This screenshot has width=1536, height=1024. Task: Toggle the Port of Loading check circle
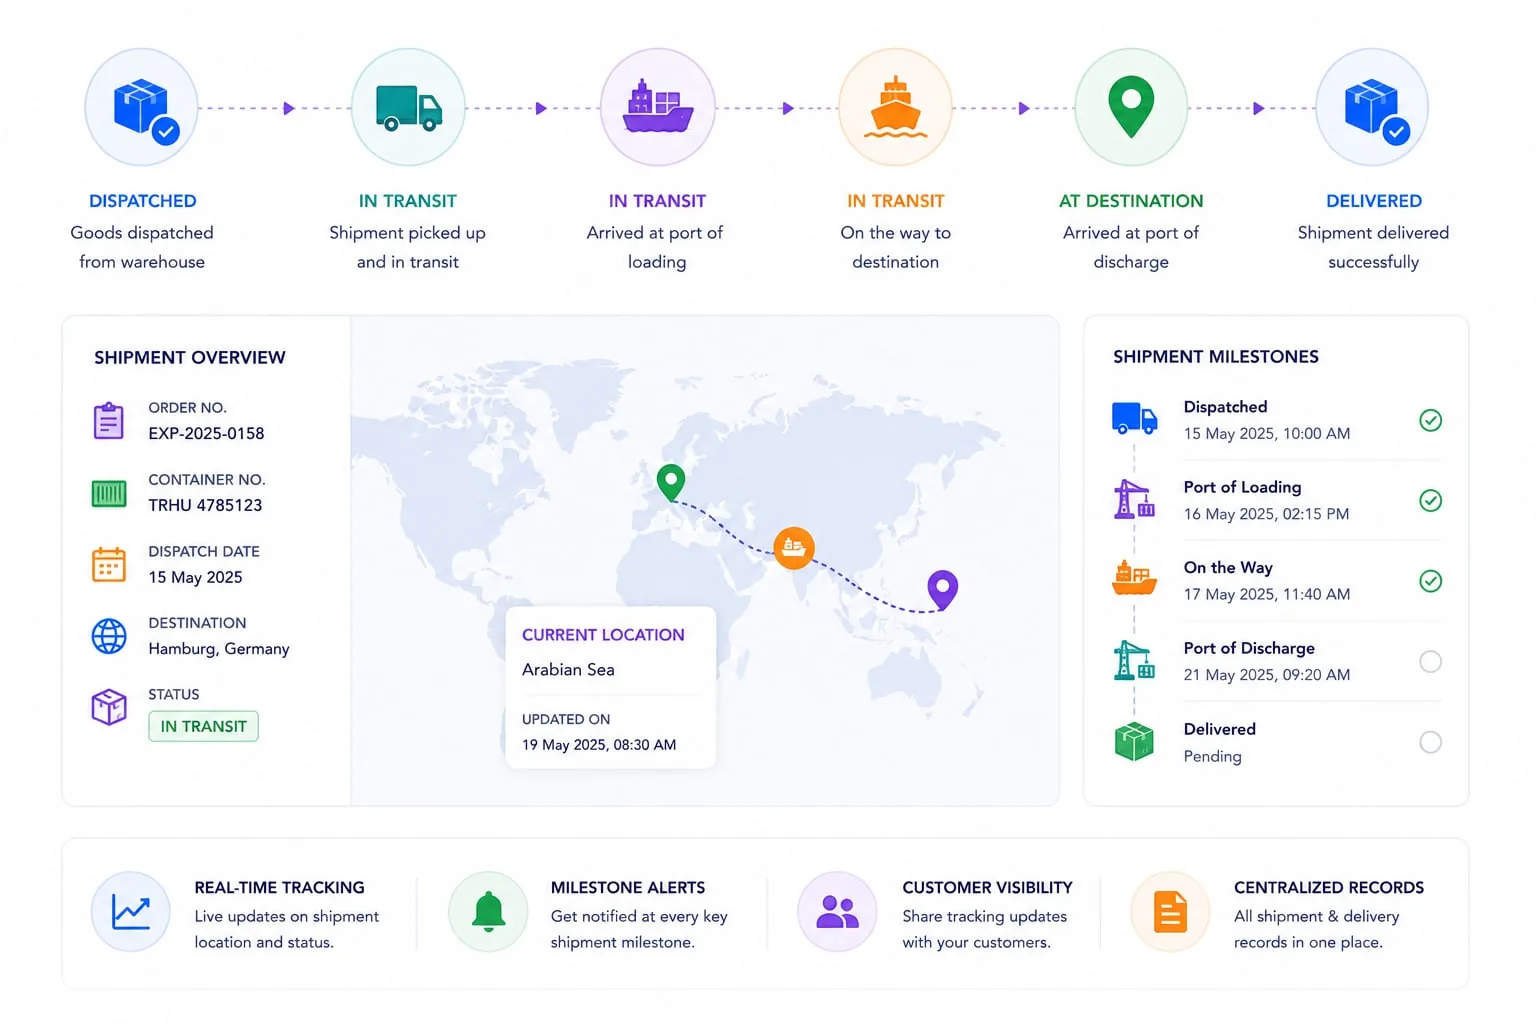point(1431,500)
